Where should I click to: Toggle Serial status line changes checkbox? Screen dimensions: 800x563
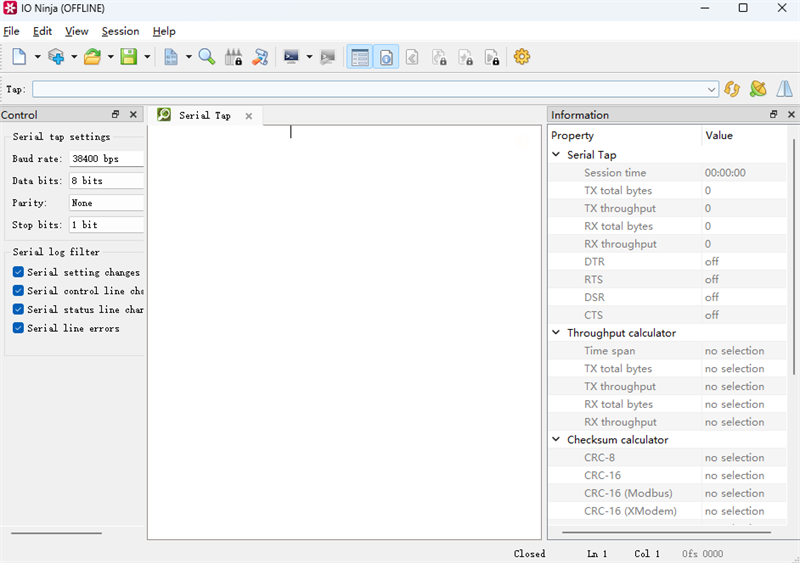[x=18, y=309]
